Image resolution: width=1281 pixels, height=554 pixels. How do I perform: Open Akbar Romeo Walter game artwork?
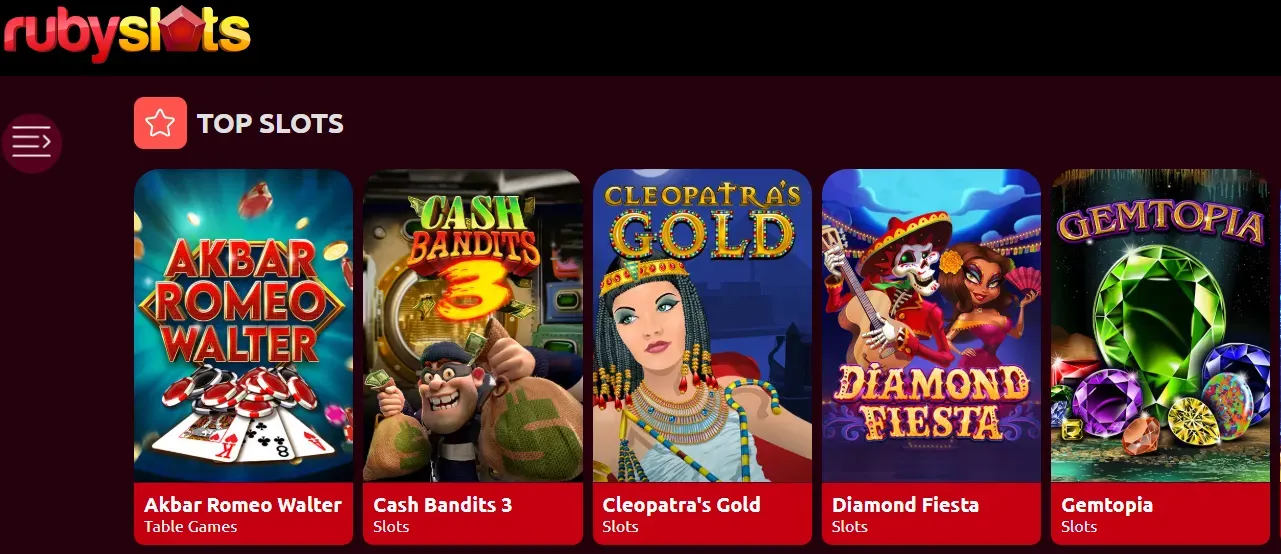243,326
